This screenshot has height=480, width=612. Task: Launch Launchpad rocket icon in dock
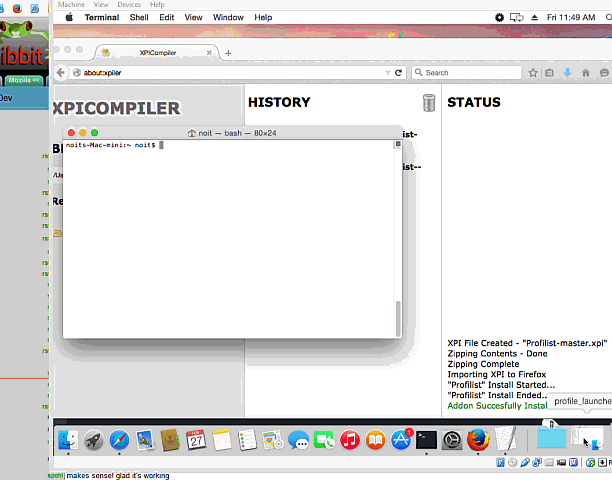pos(94,440)
